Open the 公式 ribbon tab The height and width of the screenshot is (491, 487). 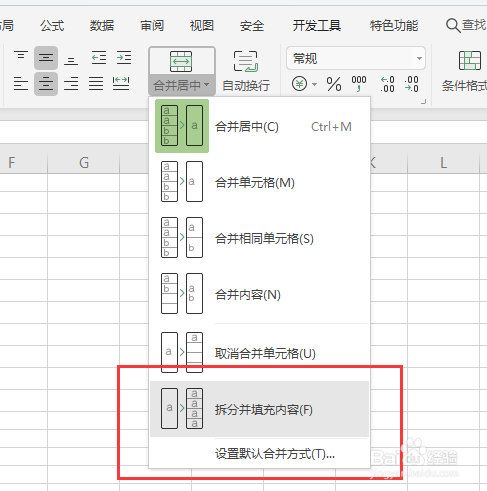tap(52, 26)
